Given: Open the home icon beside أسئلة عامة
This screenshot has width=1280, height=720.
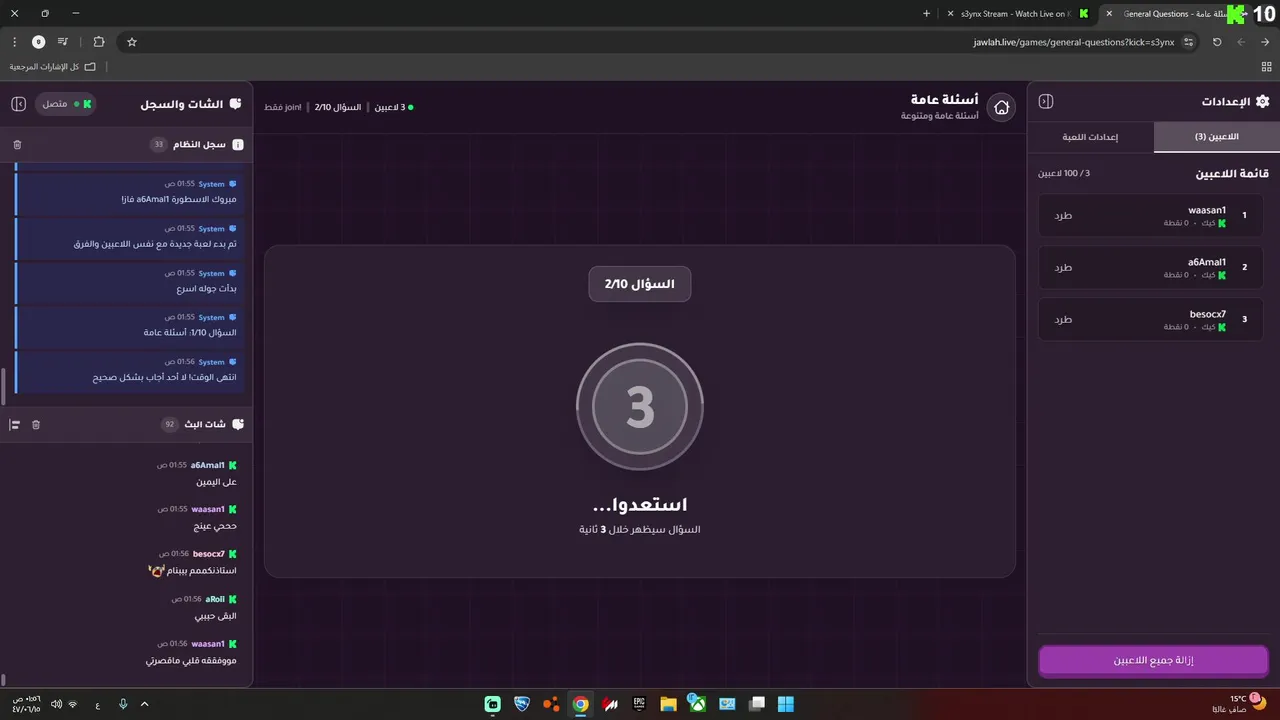Looking at the screenshot, I should (x=1001, y=108).
